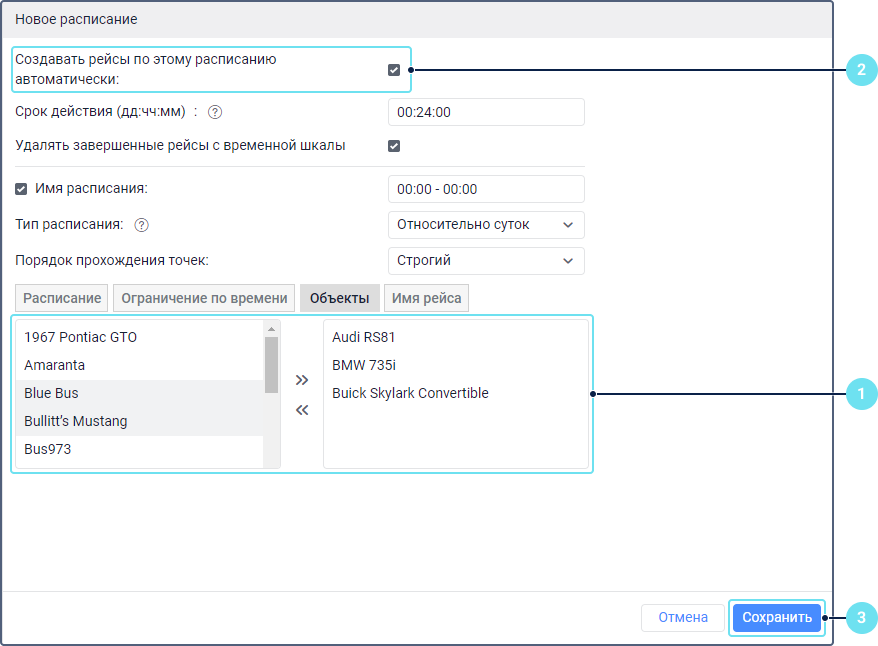Viewport: 878px width, 646px height.
Task: Click help icon next to Тип расписания
Action: click(141, 225)
